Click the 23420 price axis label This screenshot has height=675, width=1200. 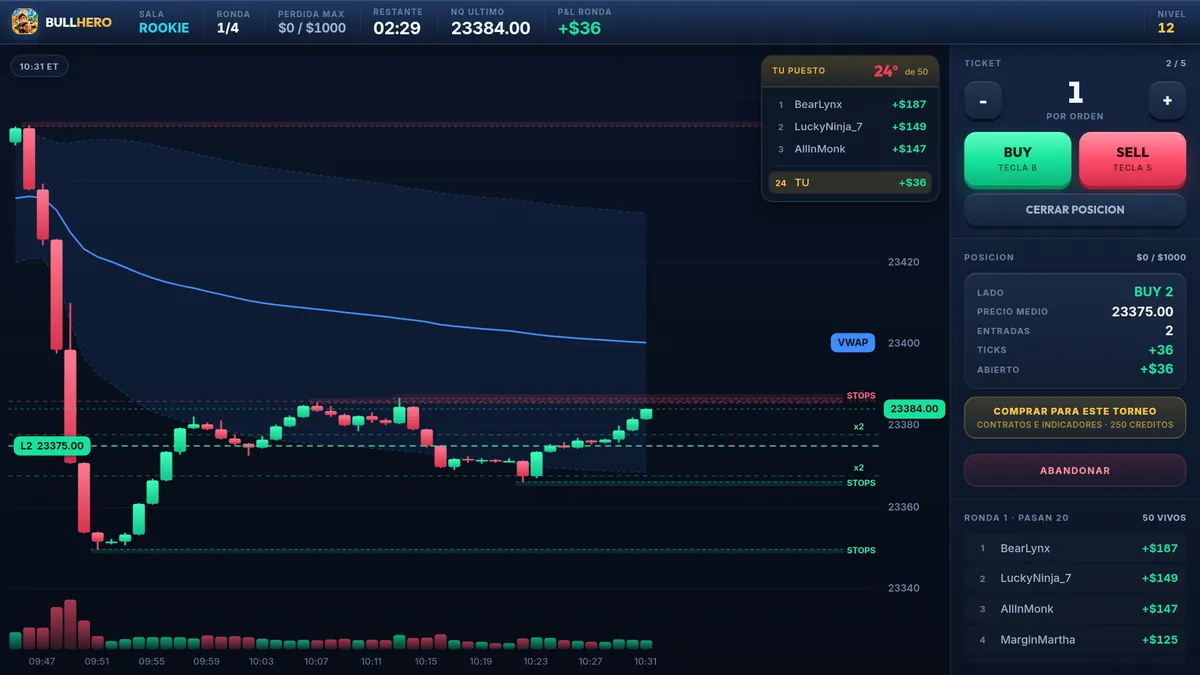click(x=903, y=262)
